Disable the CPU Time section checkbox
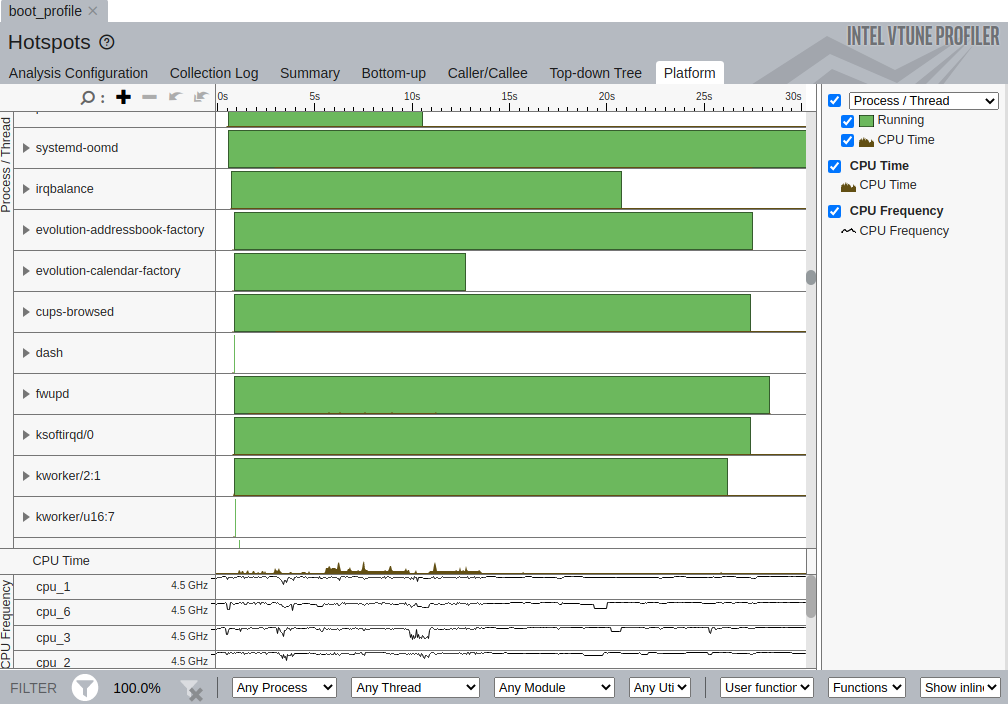Screen dimensions: 1008x704 pyautogui.click(x=835, y=166)
